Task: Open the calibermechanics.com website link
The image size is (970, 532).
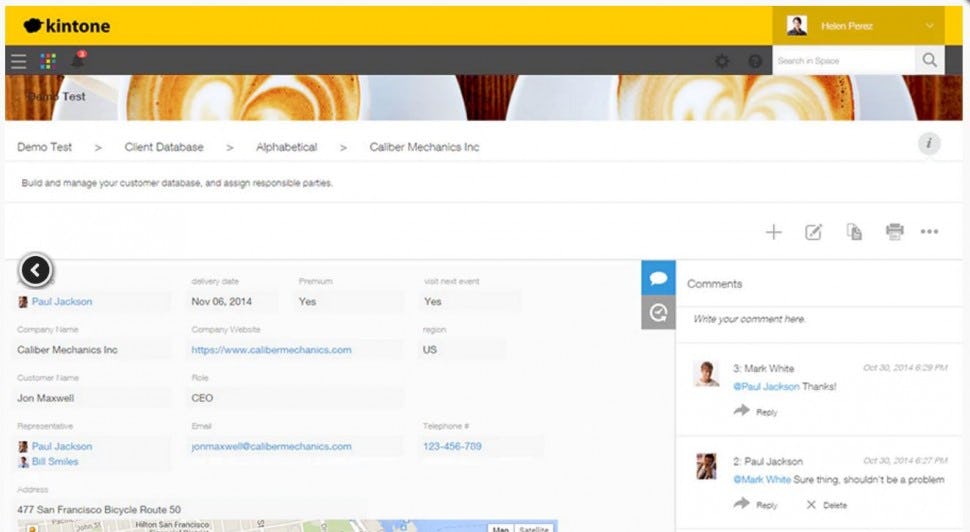Action: (271, 350)
